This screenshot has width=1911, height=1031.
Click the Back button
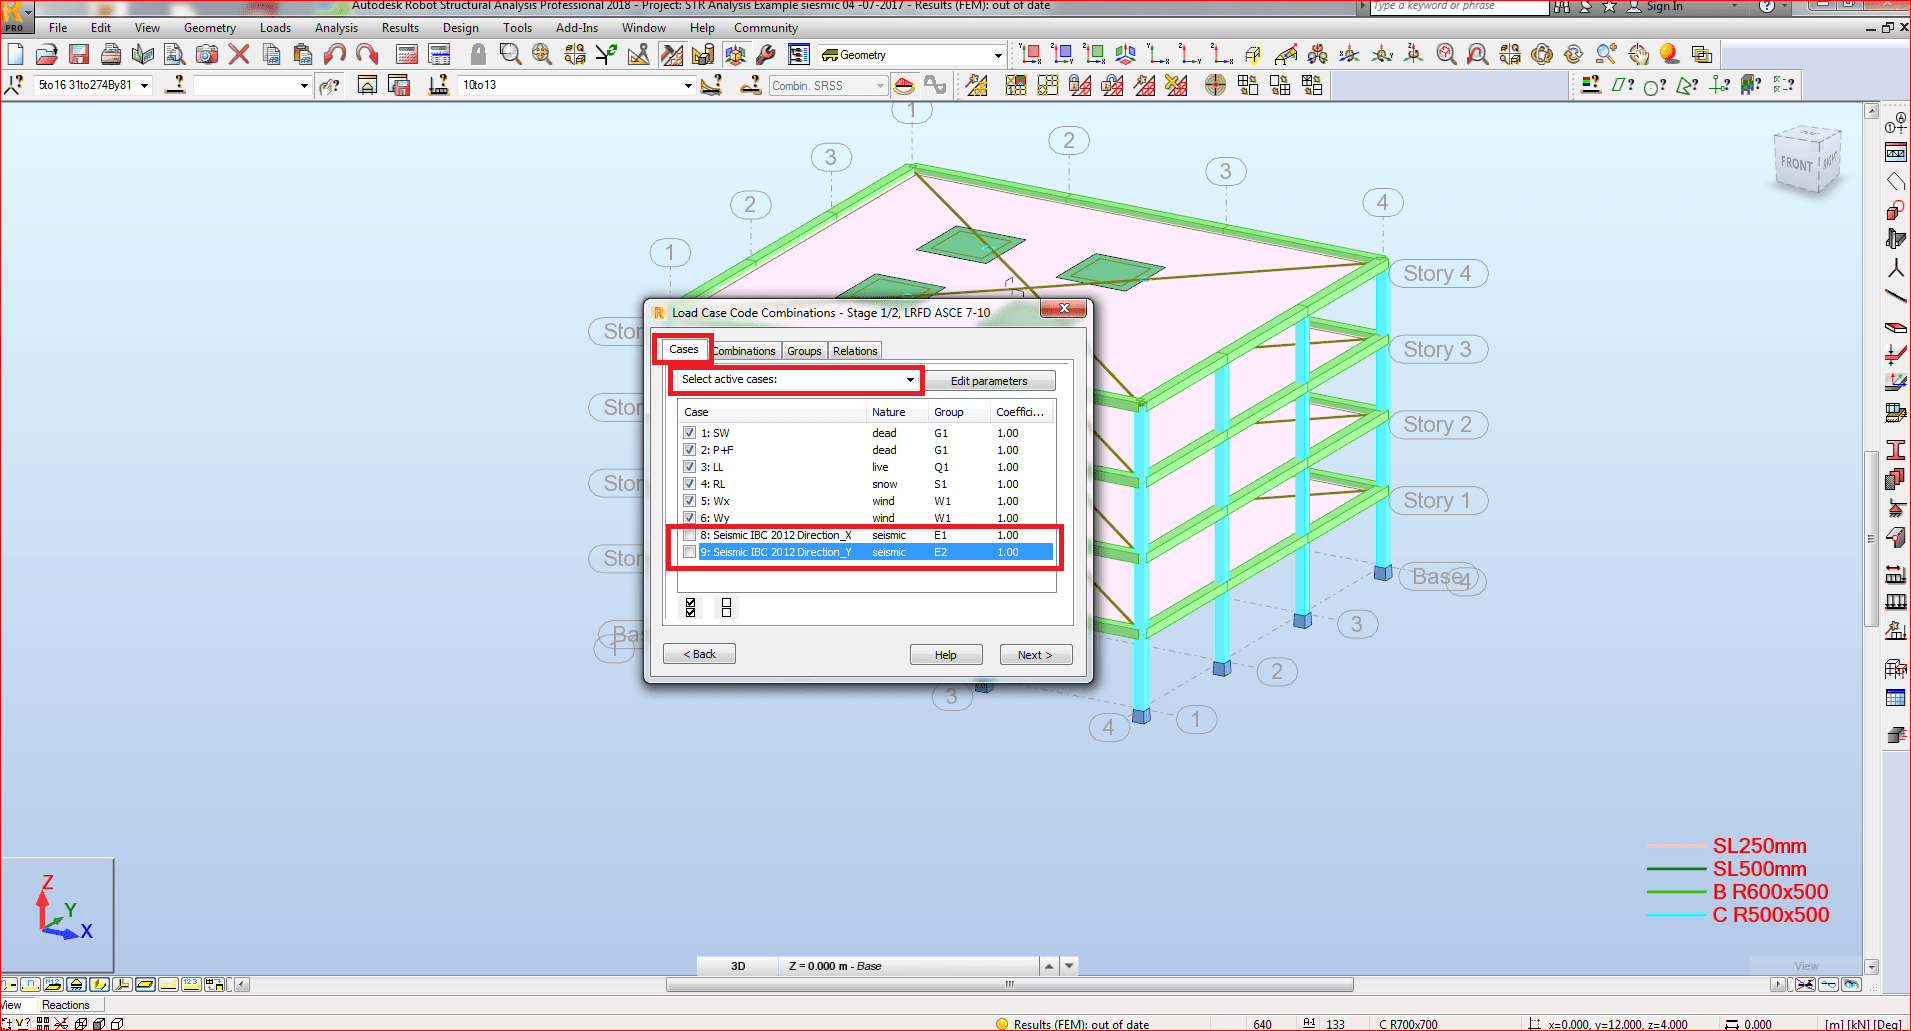(x=699, y=654)
